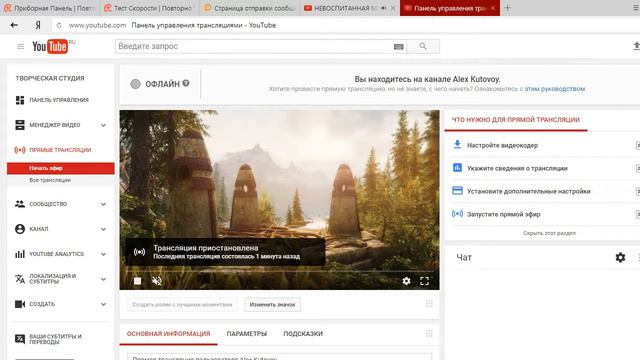Go to YouTube home via logo

pyautogui.click(x=50, y=47)
